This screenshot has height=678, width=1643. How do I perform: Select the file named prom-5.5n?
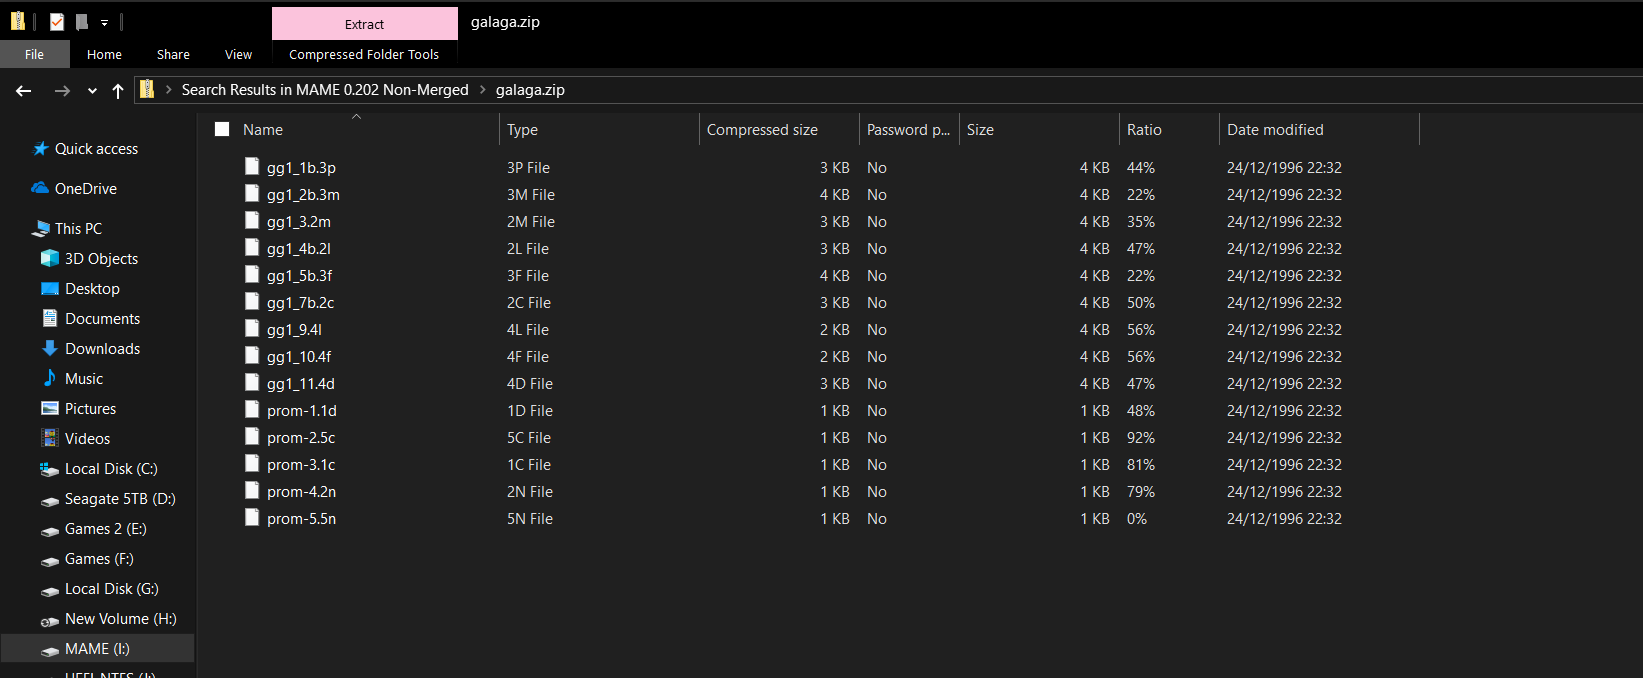tap(302, 519)
